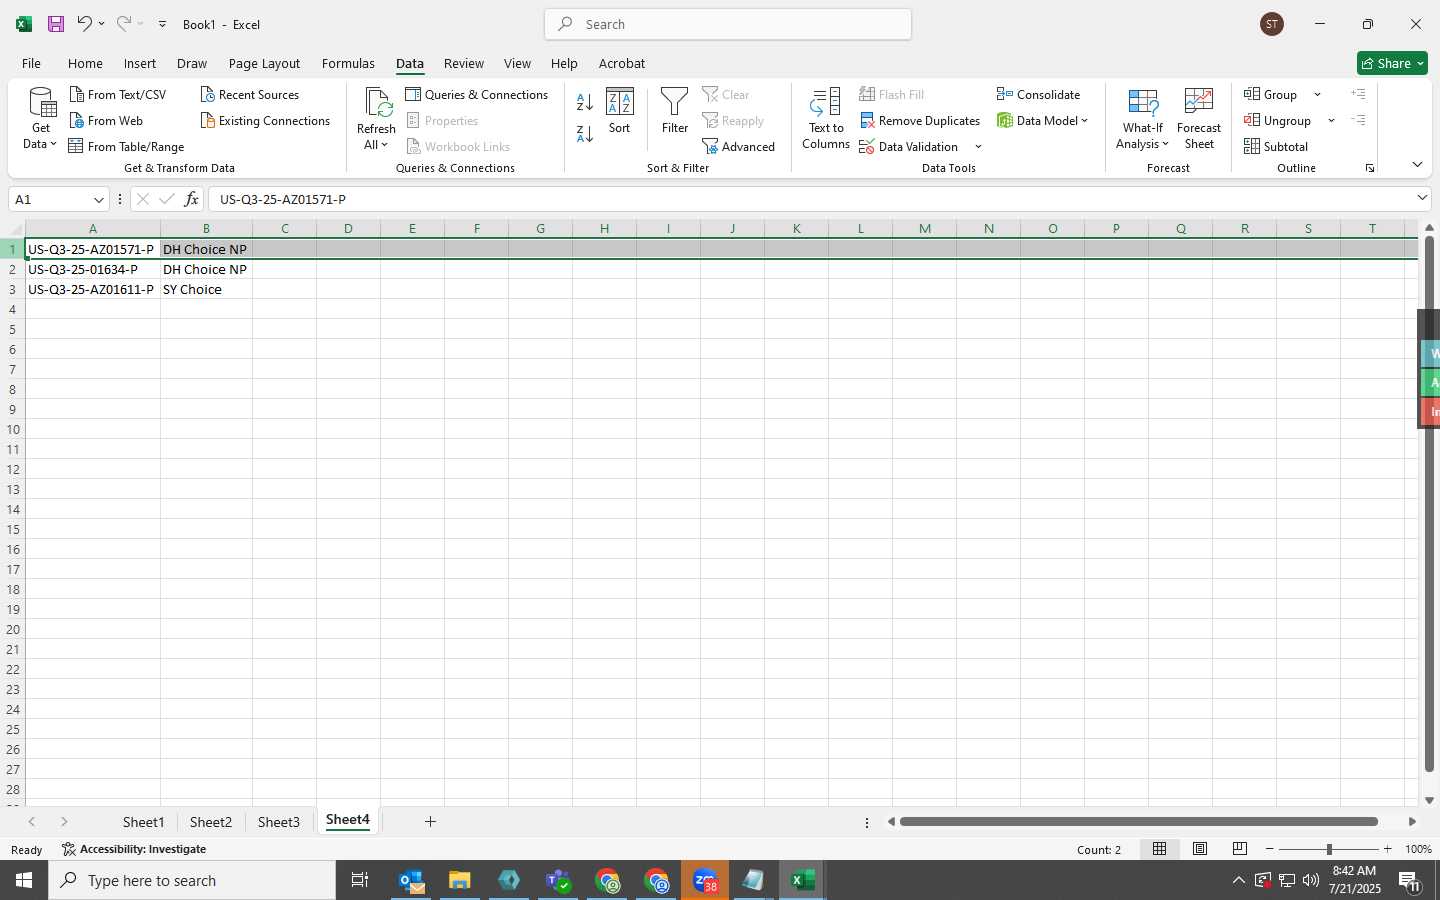This screenshot has width=1440, height=900.
Task: Click Remove Duplicates
Action: [920, 120]
